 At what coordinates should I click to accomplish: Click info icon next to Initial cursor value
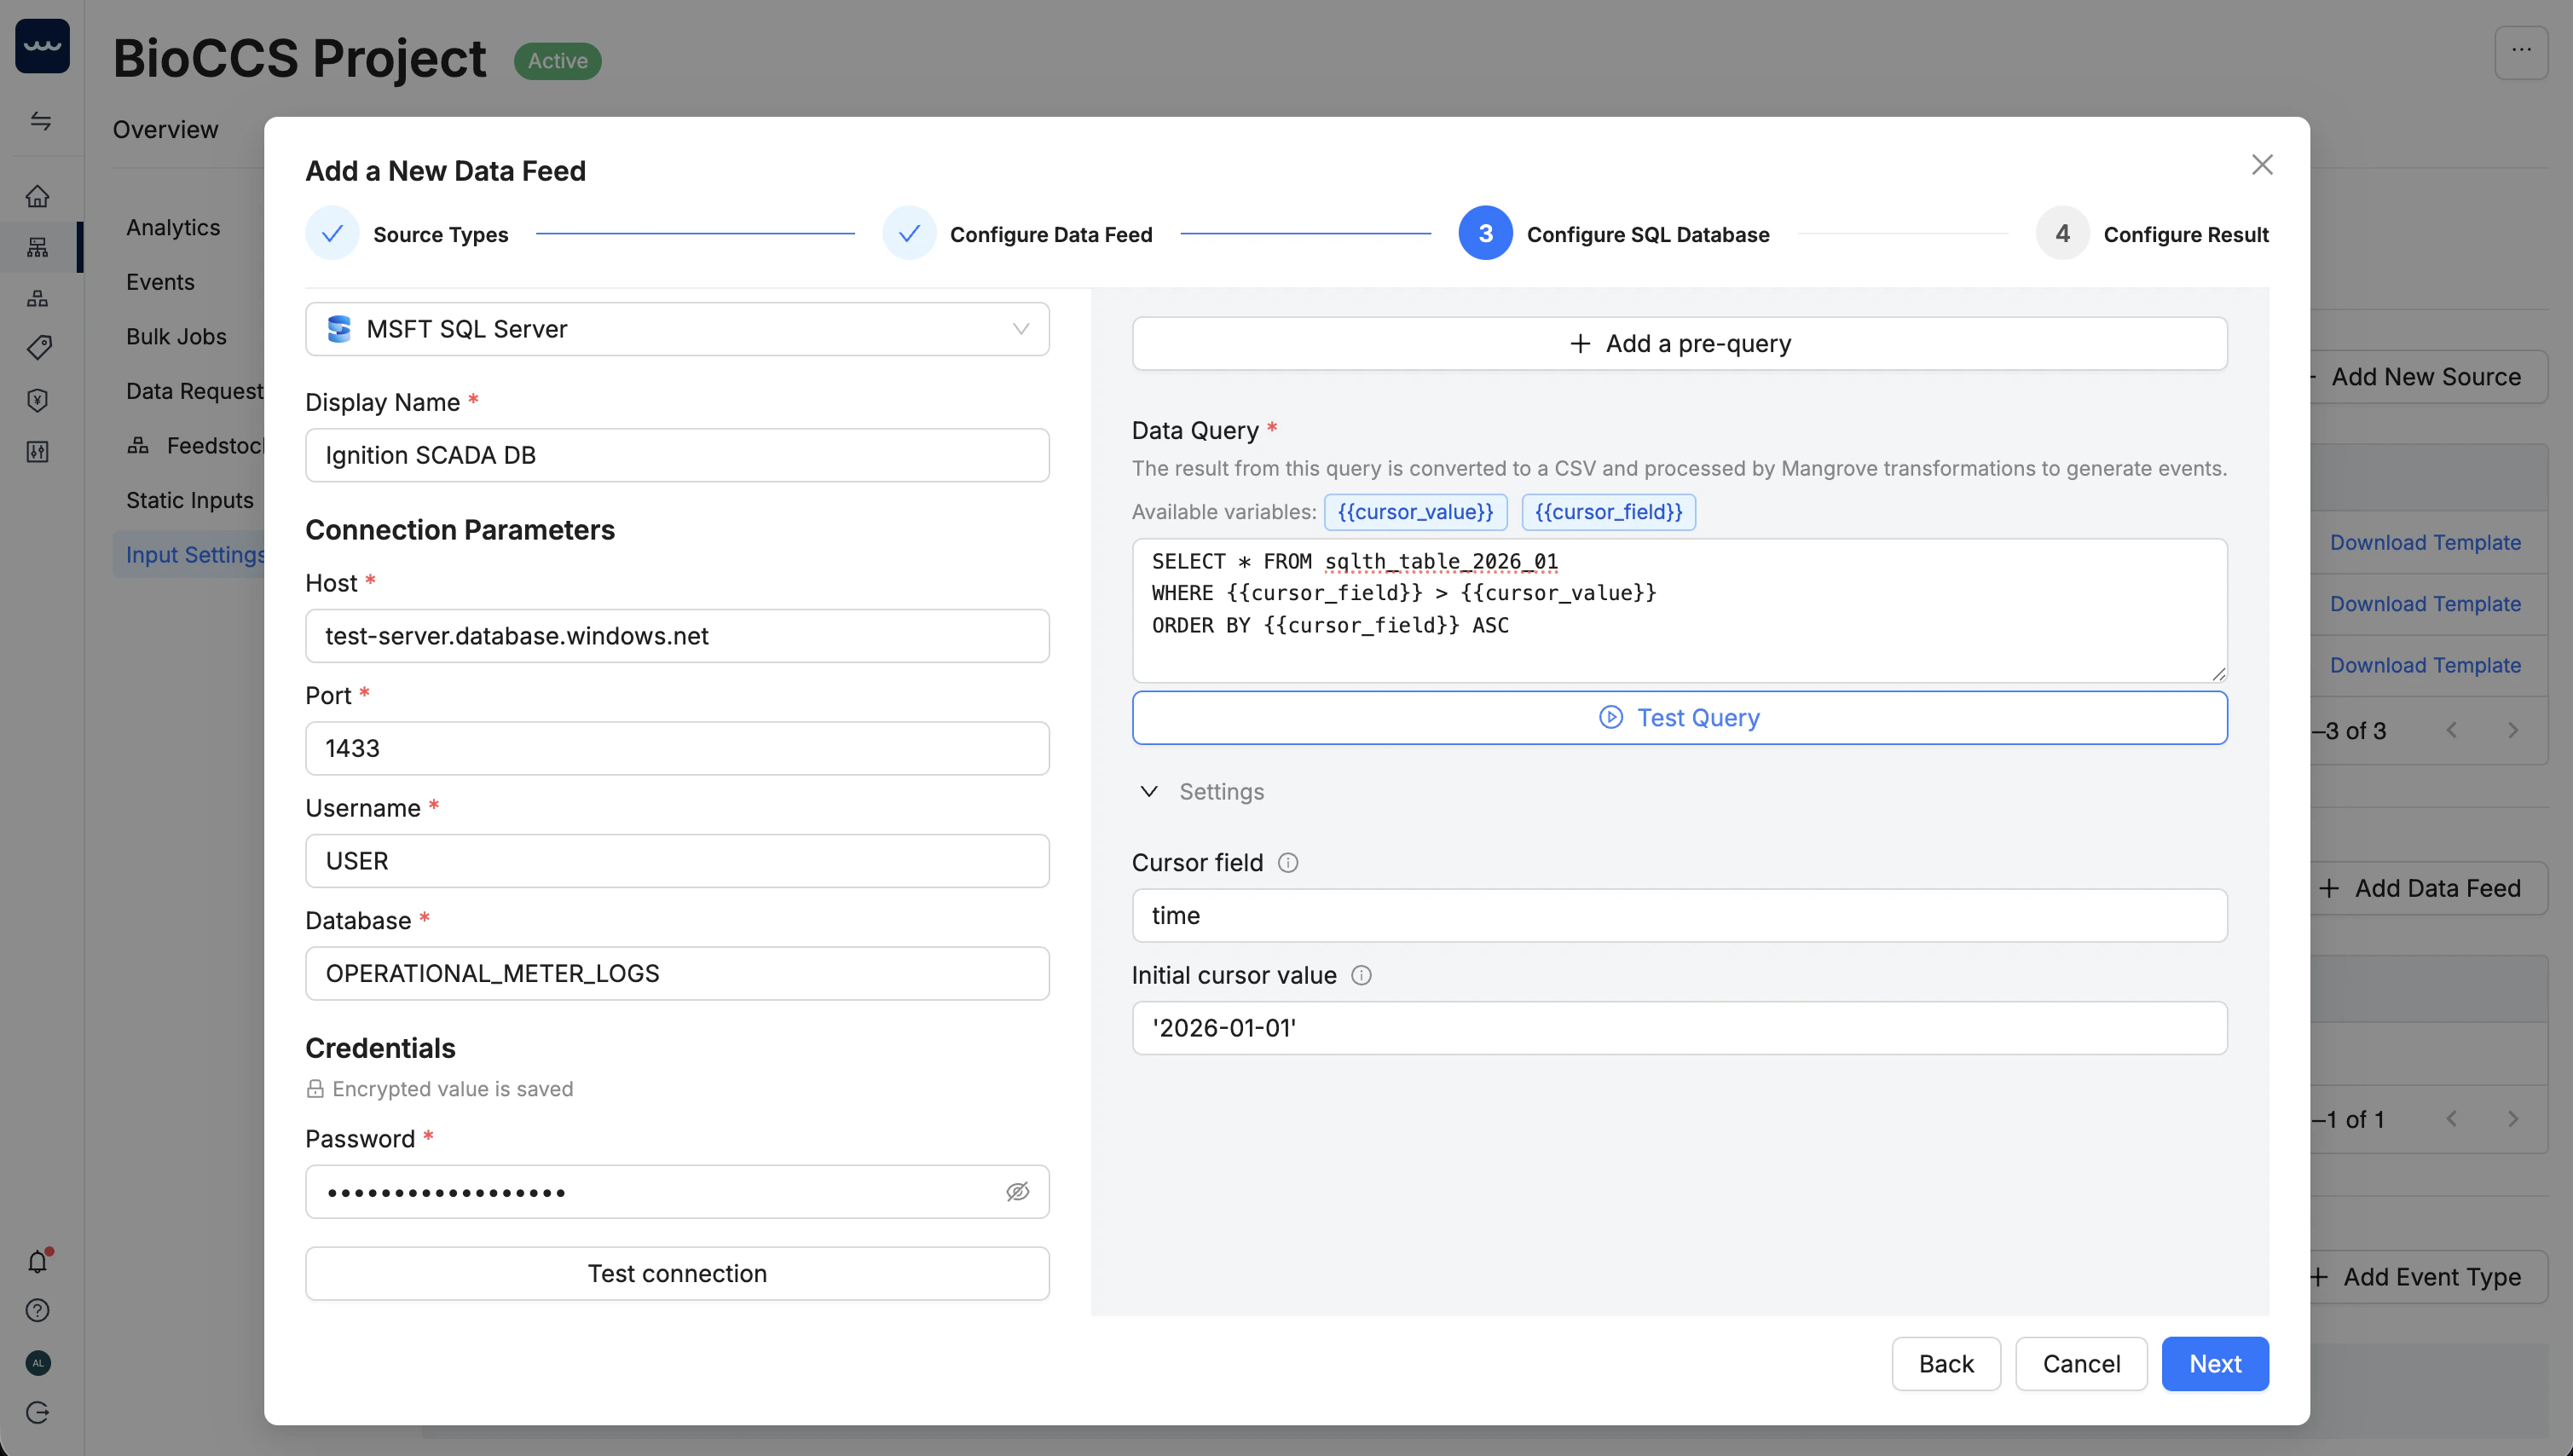pos(1361,975)
